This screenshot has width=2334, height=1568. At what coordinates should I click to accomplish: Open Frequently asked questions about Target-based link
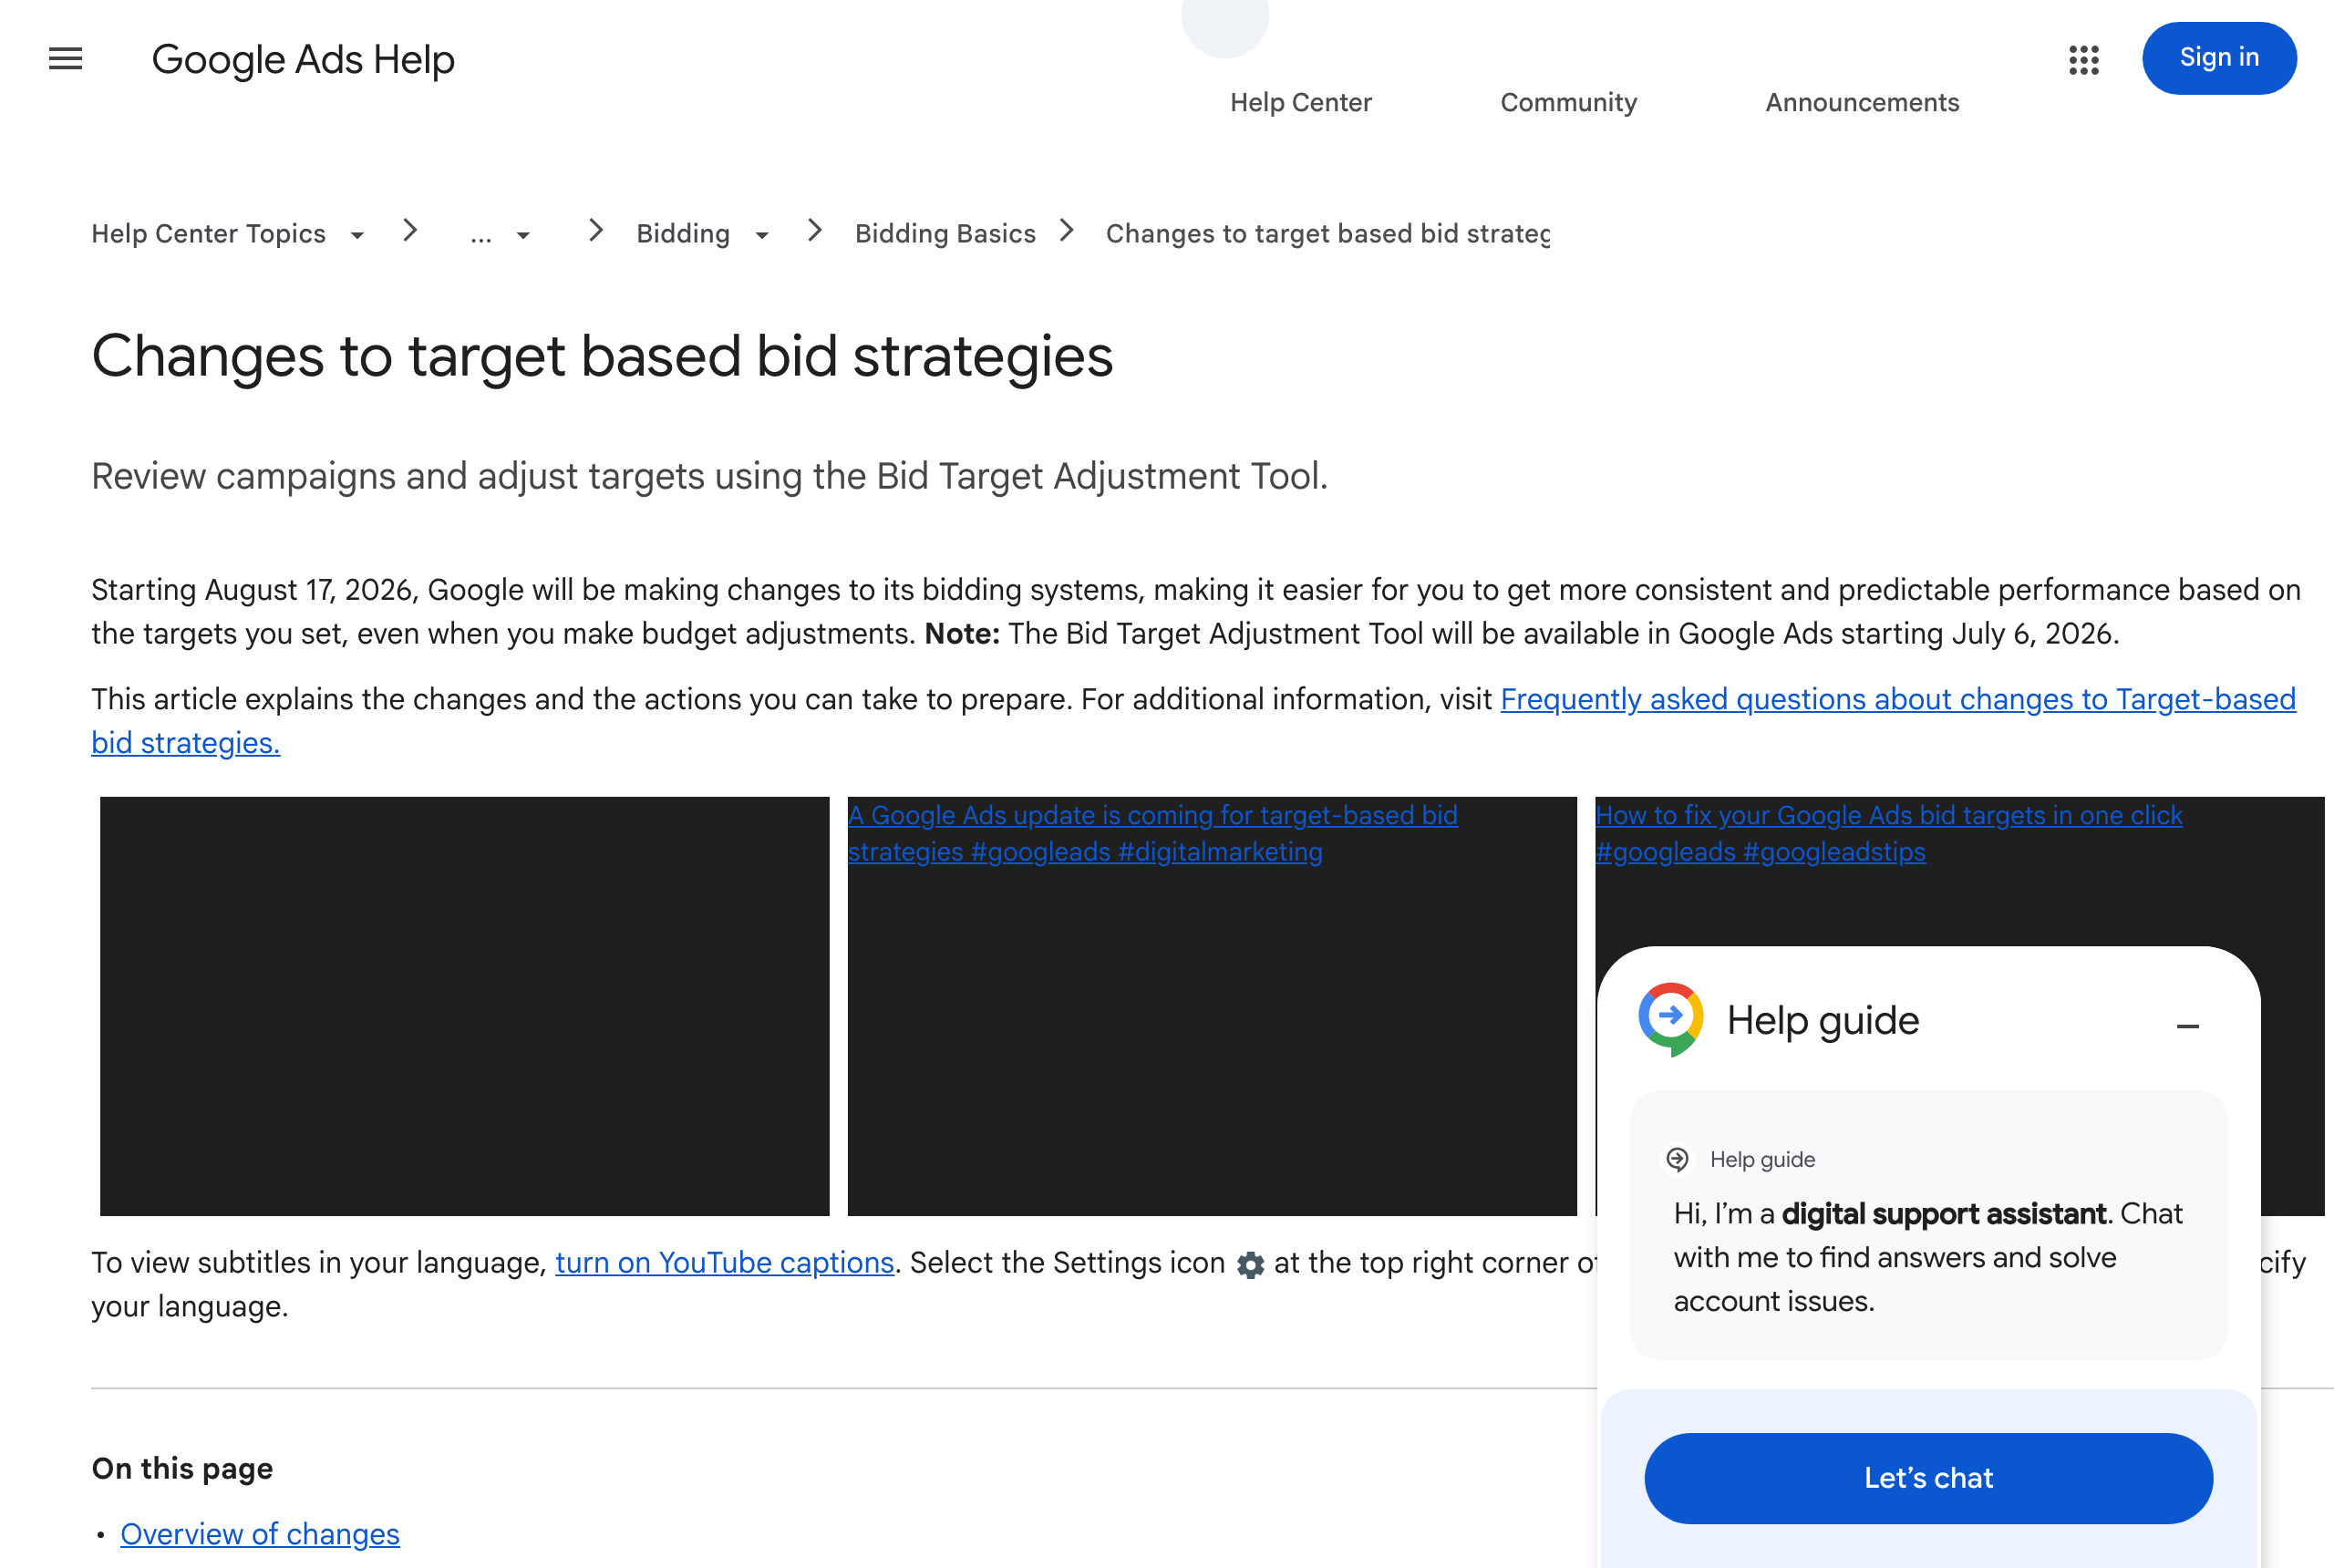pyautogui.click(x=1897, y=699)
